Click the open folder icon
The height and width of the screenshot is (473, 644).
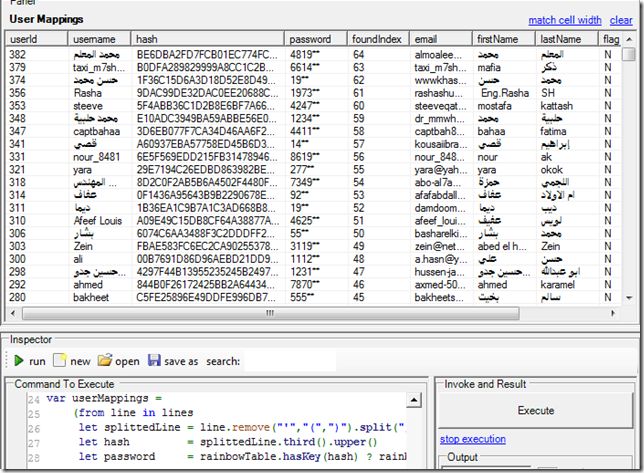(105, 360)
